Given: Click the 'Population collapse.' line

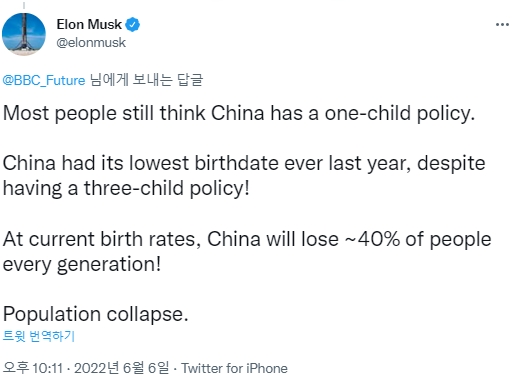Looking at the screenshot, I should pyautogui.click(x=96, y=314).
